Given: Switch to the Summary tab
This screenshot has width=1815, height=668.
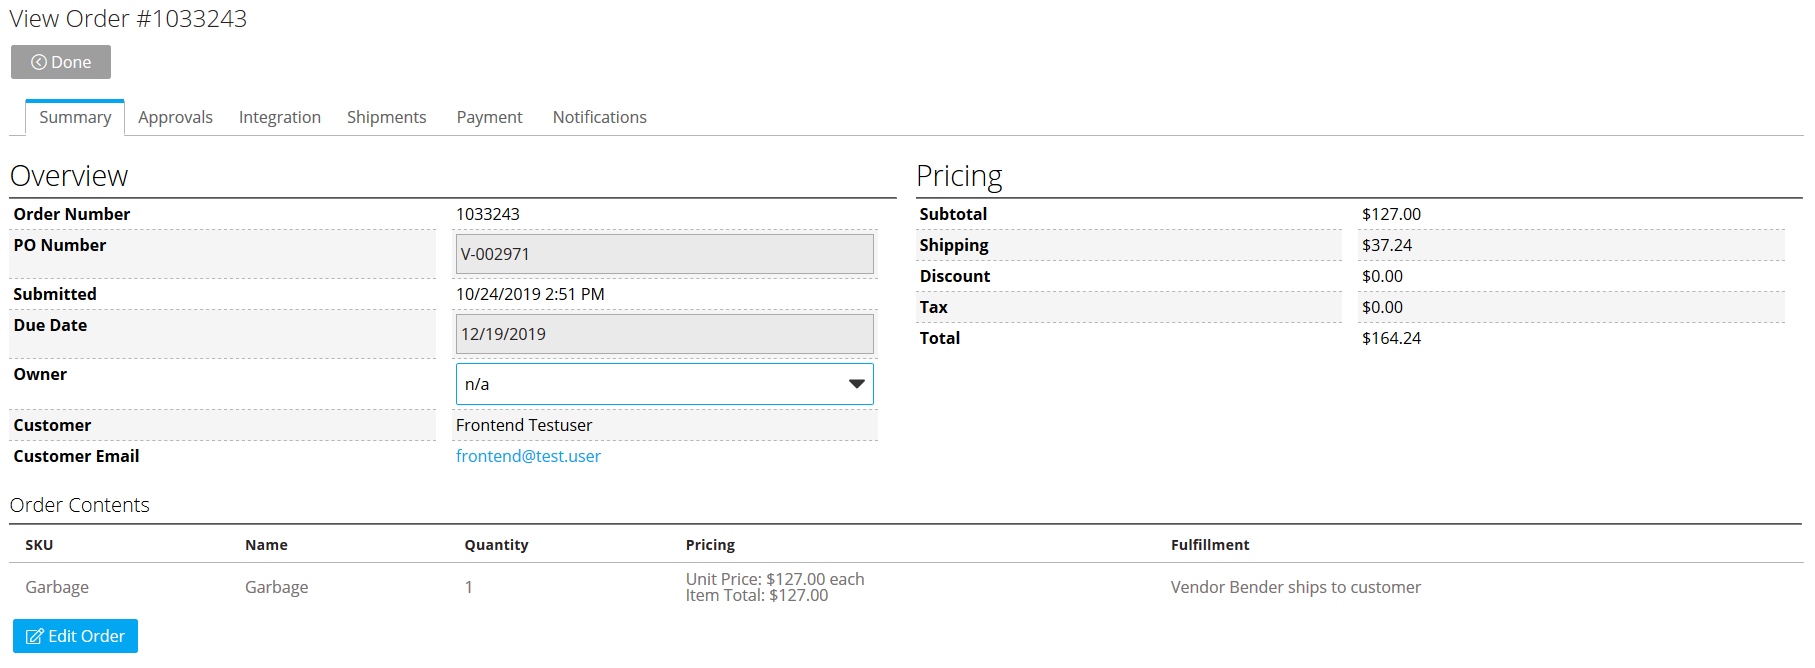Looking at the screenshot, I should coord(75,117).
